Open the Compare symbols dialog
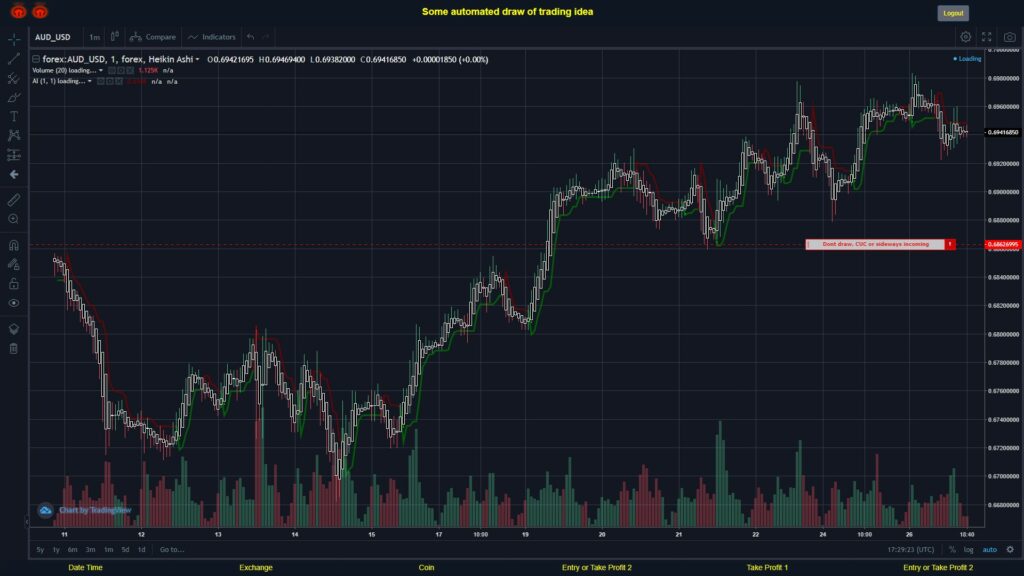1024x576 pixels. coord(153,37)
